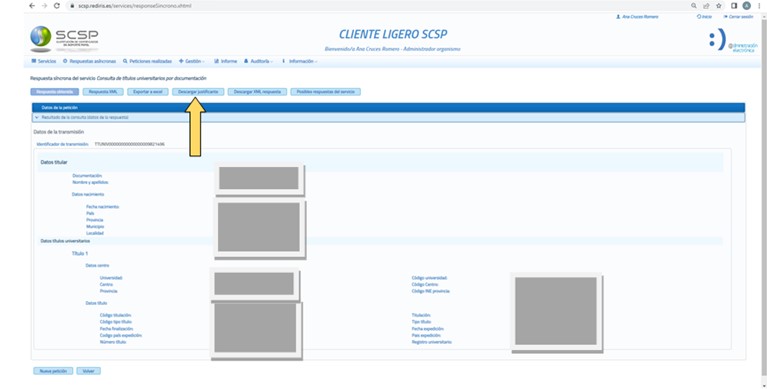Screen dimensions: 767x389
Task: Open the browser side panel icon
Action: pos(734,6)
